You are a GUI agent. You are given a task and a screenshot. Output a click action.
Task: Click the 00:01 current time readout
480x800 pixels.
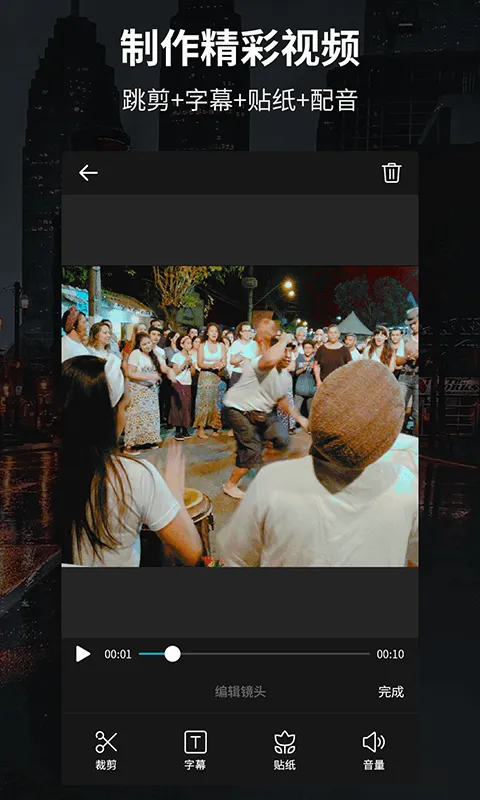pyautogui.click(x=118, y=654)
